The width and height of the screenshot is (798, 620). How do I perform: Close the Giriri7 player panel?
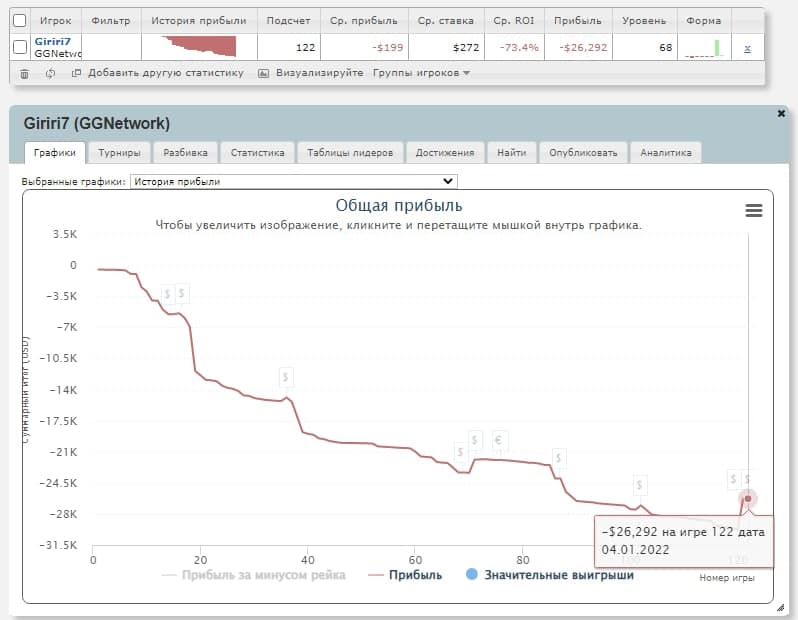781,114
